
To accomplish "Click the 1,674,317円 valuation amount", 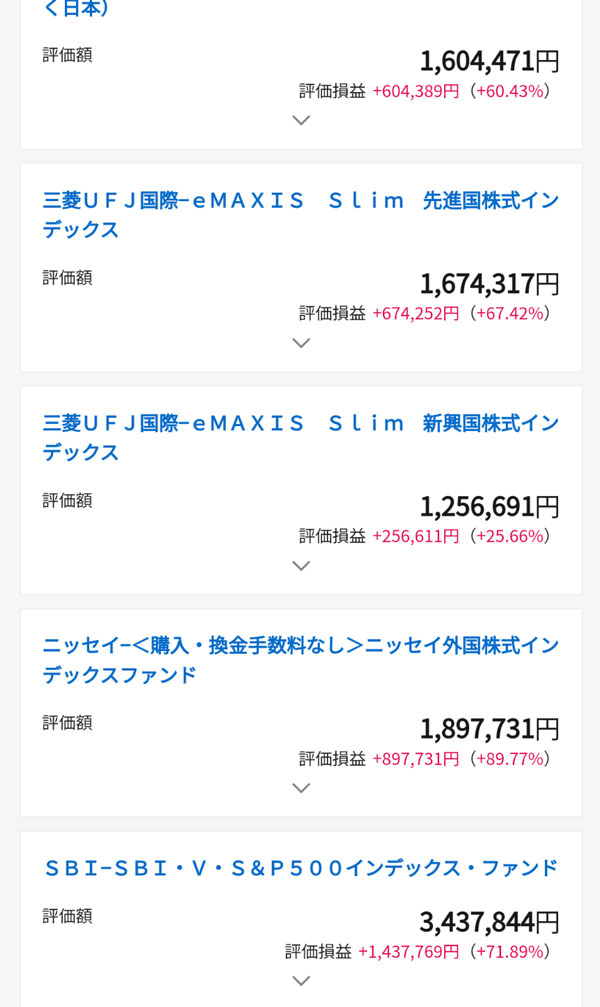I will pos(489,284).
